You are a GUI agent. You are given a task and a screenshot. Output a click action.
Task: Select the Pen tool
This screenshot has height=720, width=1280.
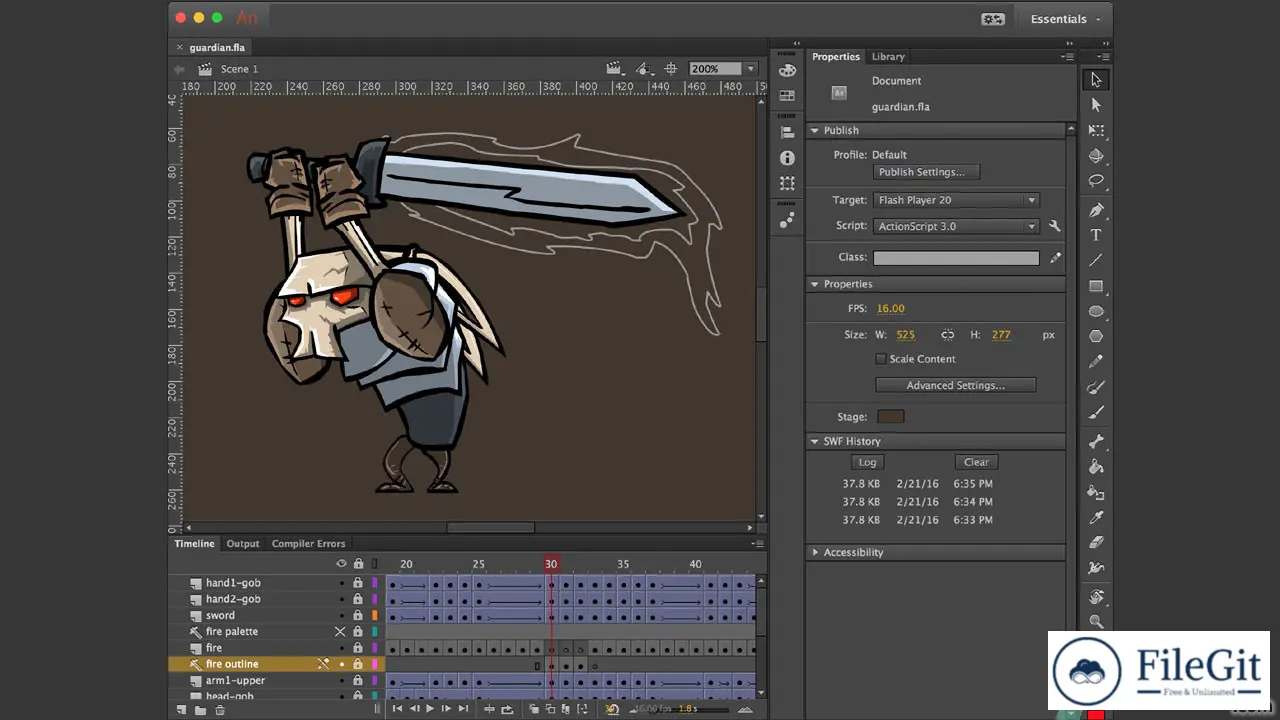[1096, 210]
